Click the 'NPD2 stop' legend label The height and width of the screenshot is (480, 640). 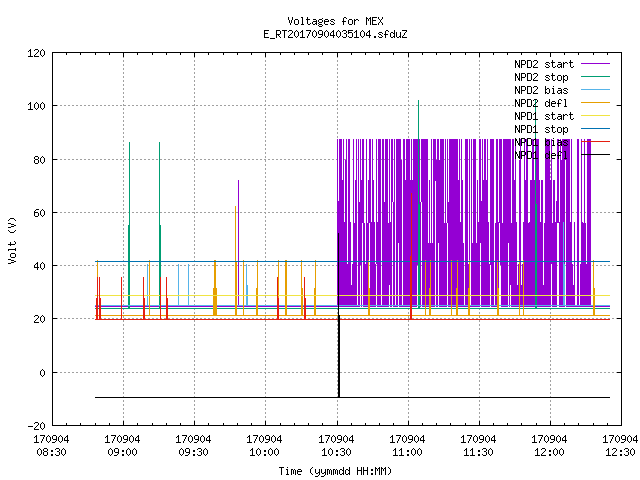(541, 77)
